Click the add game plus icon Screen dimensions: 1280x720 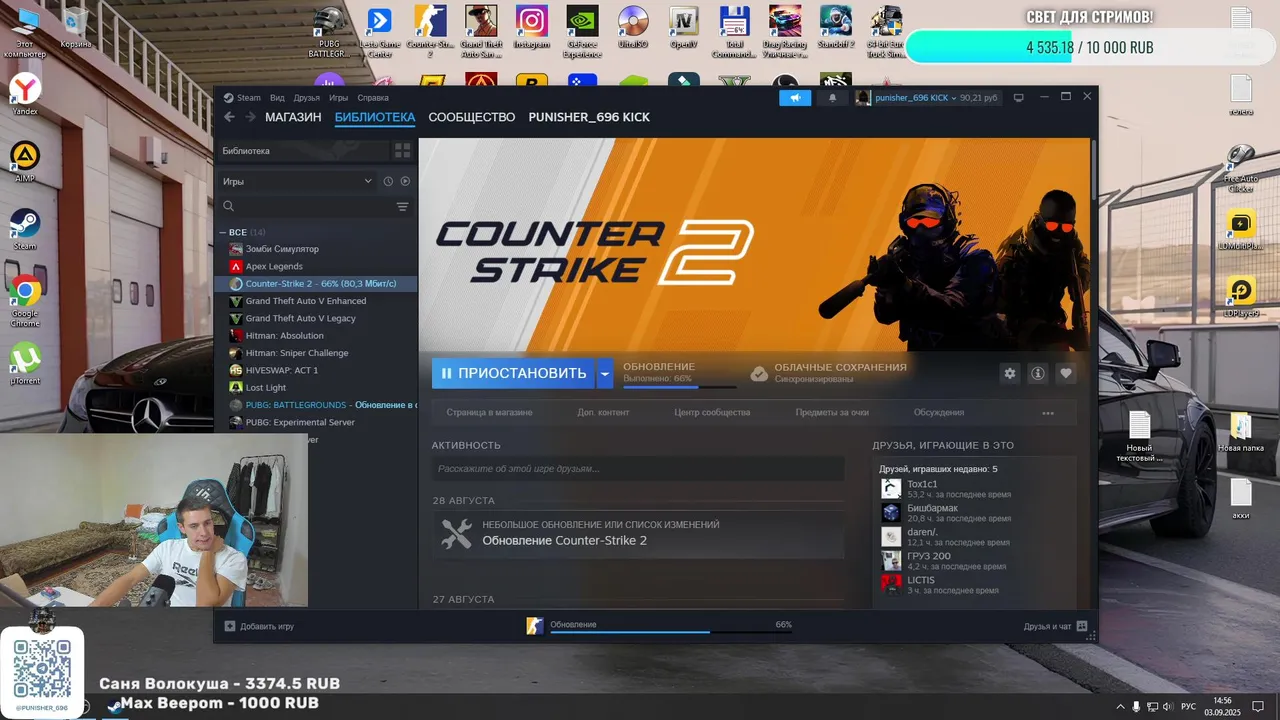click(229, 626)
